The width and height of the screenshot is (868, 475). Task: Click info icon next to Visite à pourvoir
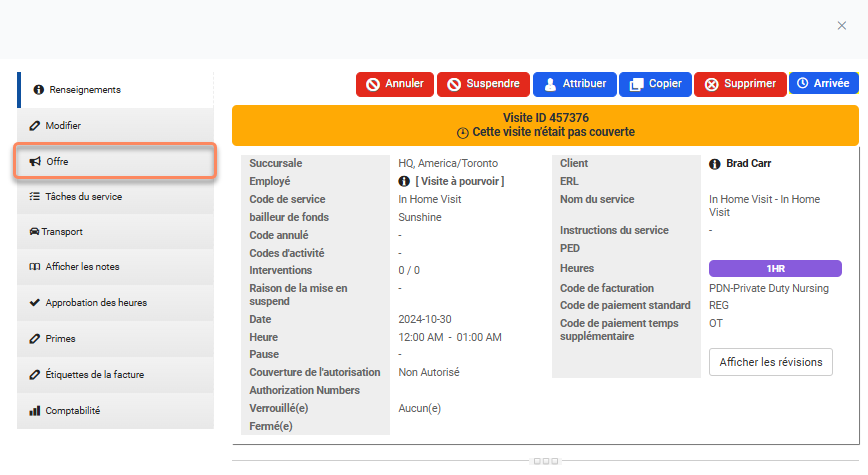coord(404,182)
